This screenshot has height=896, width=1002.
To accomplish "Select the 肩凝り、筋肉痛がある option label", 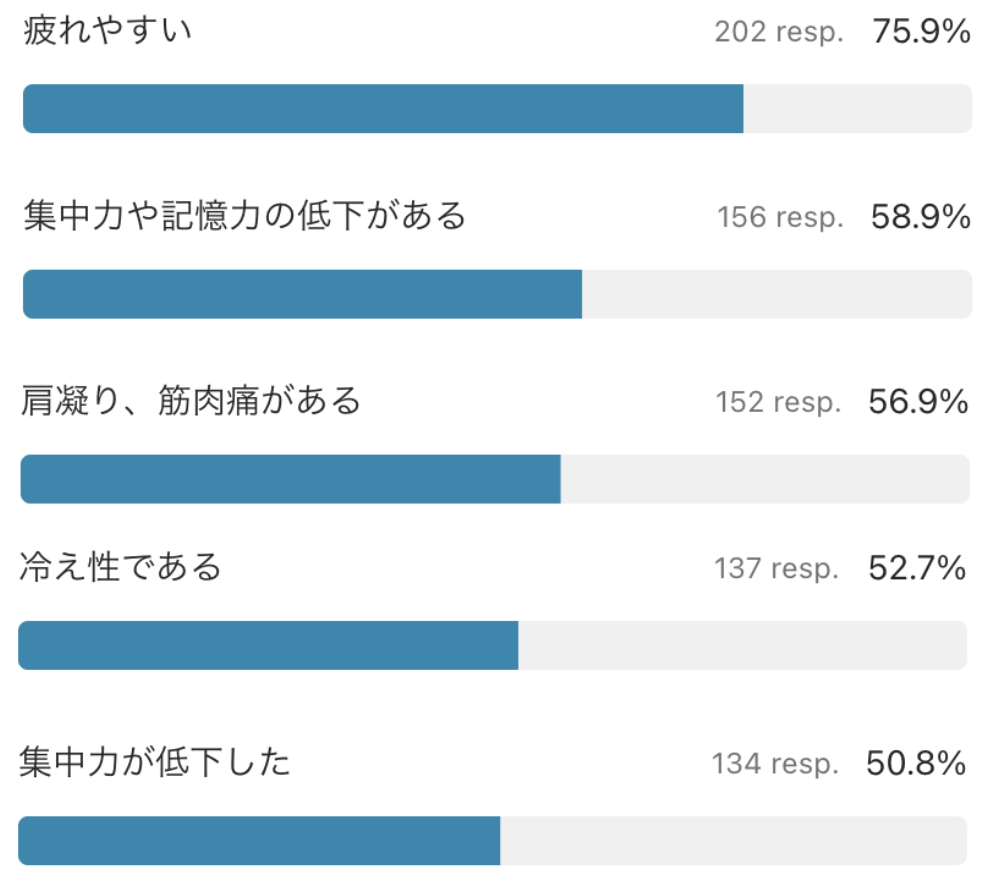I will pyautogui.click(x=191, y=401).
